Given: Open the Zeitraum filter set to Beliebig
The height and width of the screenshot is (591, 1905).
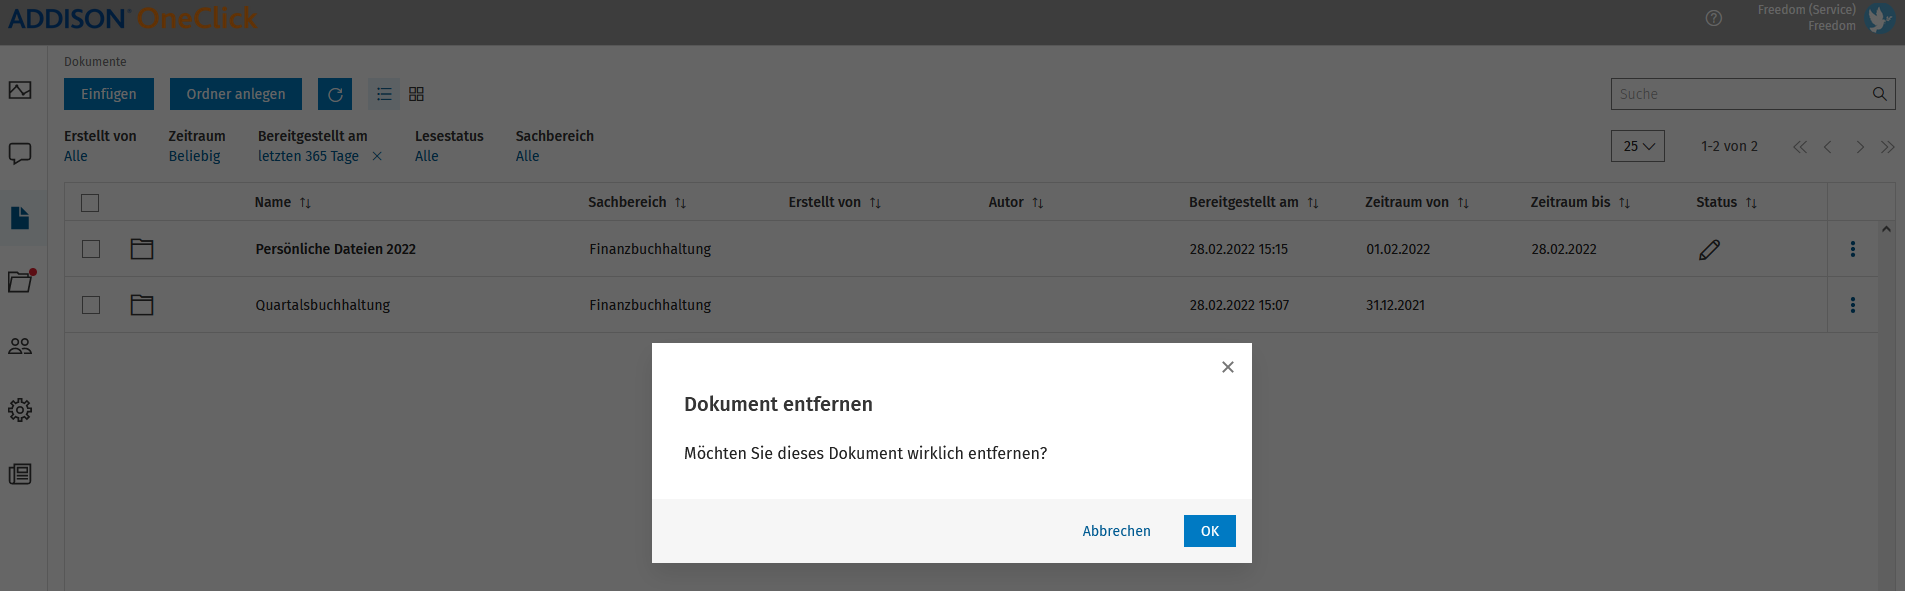Looking at the screenshot, I should pyautogui.click(x=194, y=156).
